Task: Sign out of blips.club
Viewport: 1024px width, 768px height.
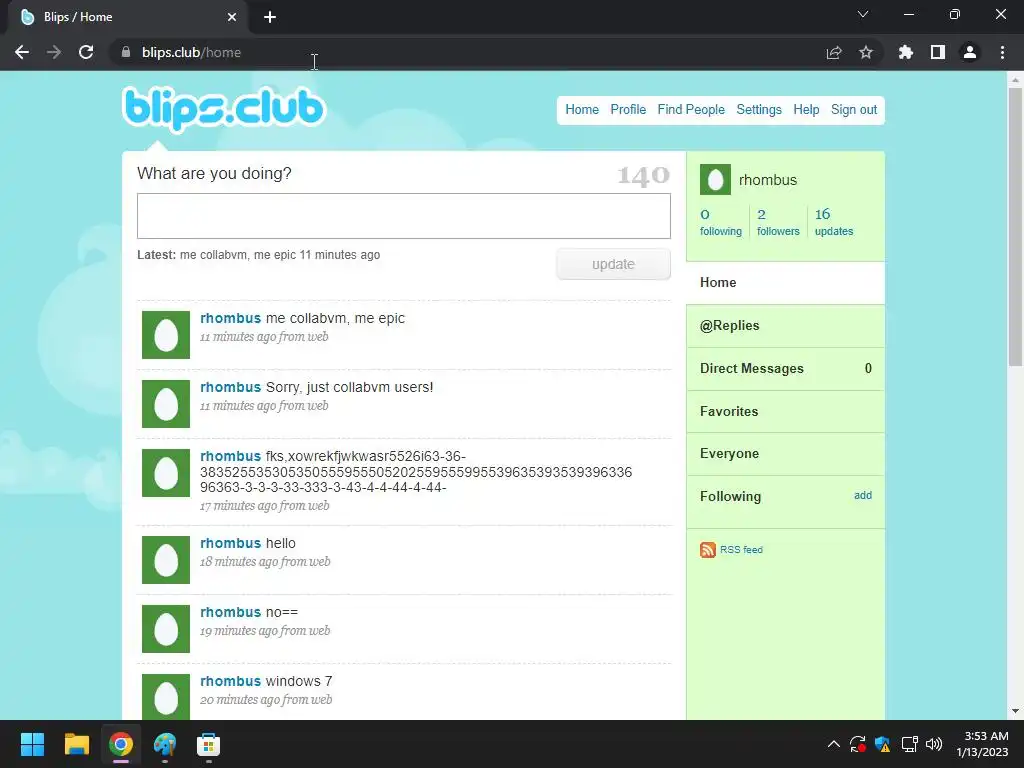Action: 854,110
